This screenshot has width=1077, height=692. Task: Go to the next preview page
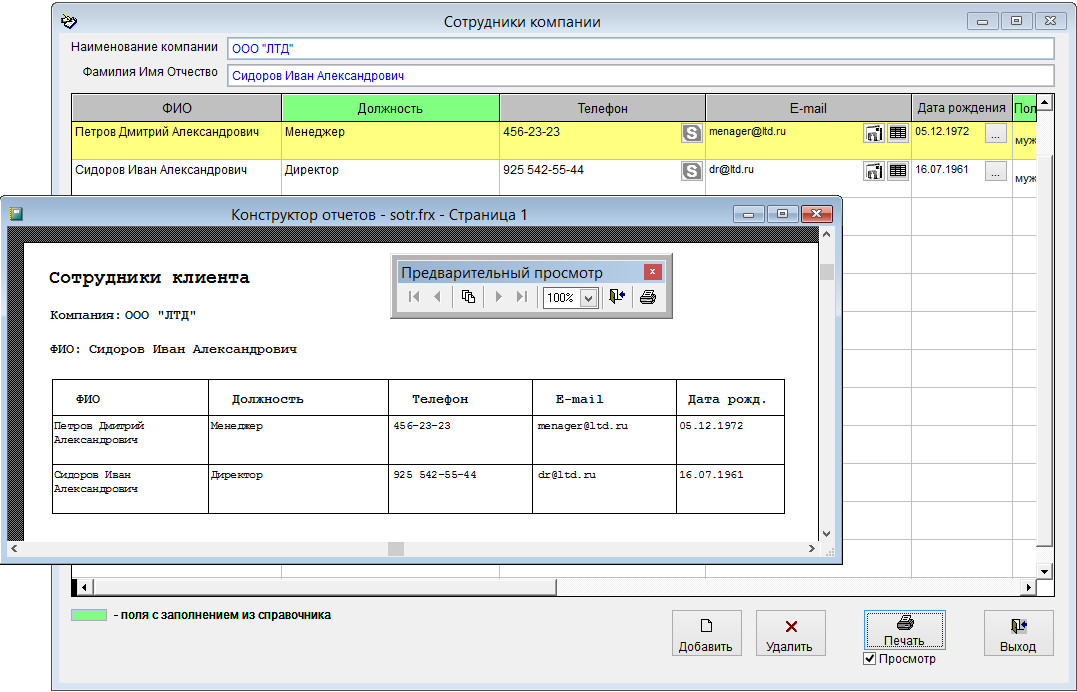coord(498,297)
